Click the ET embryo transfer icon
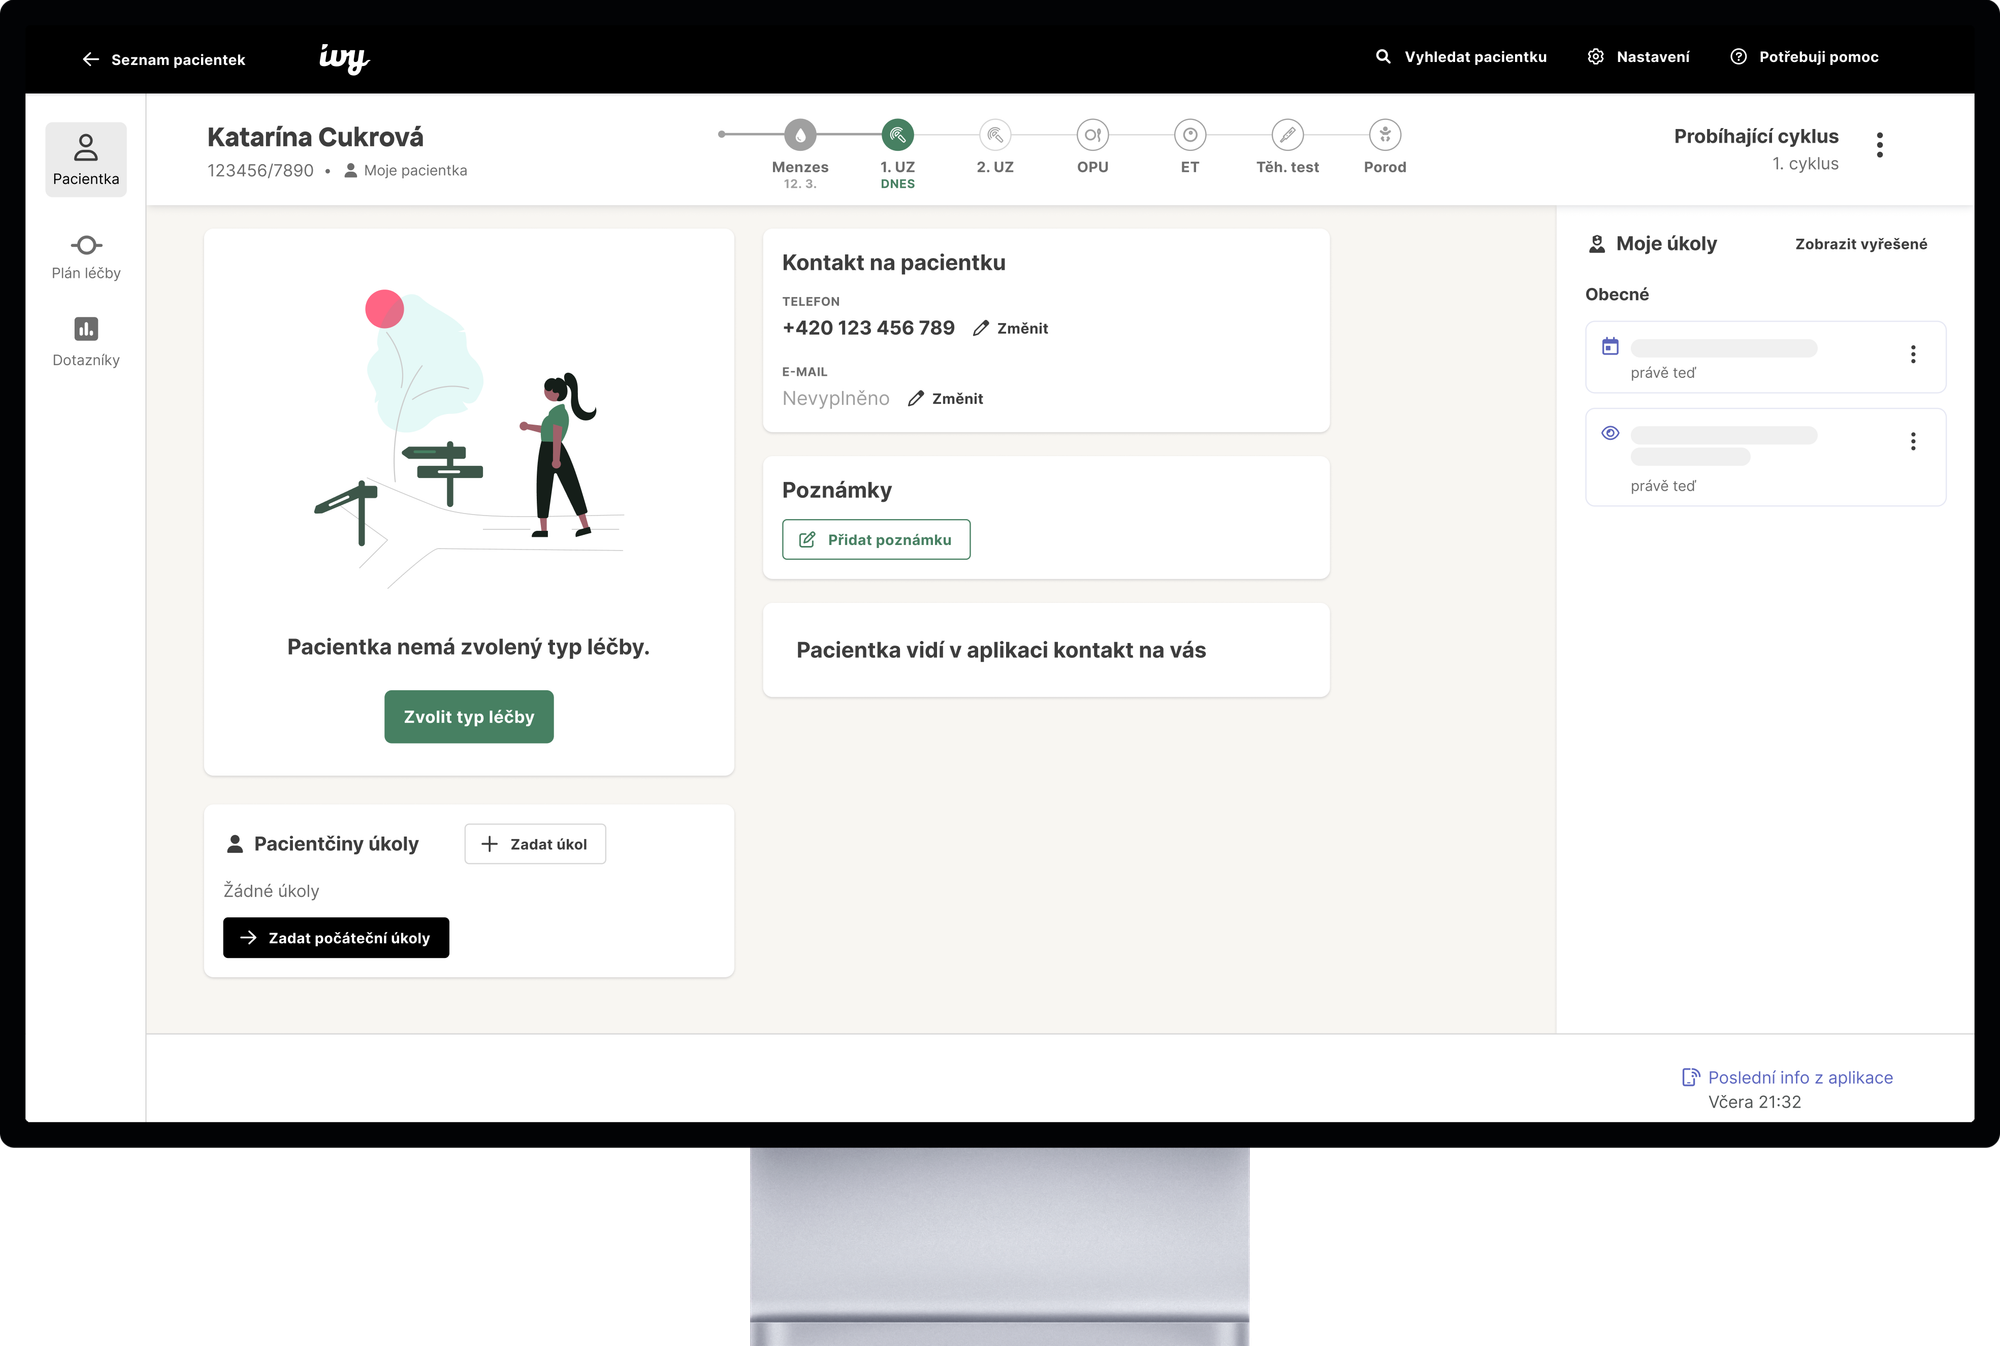The width and height of the screenshot is (2000, 1346). click(x=1190, y=134)
